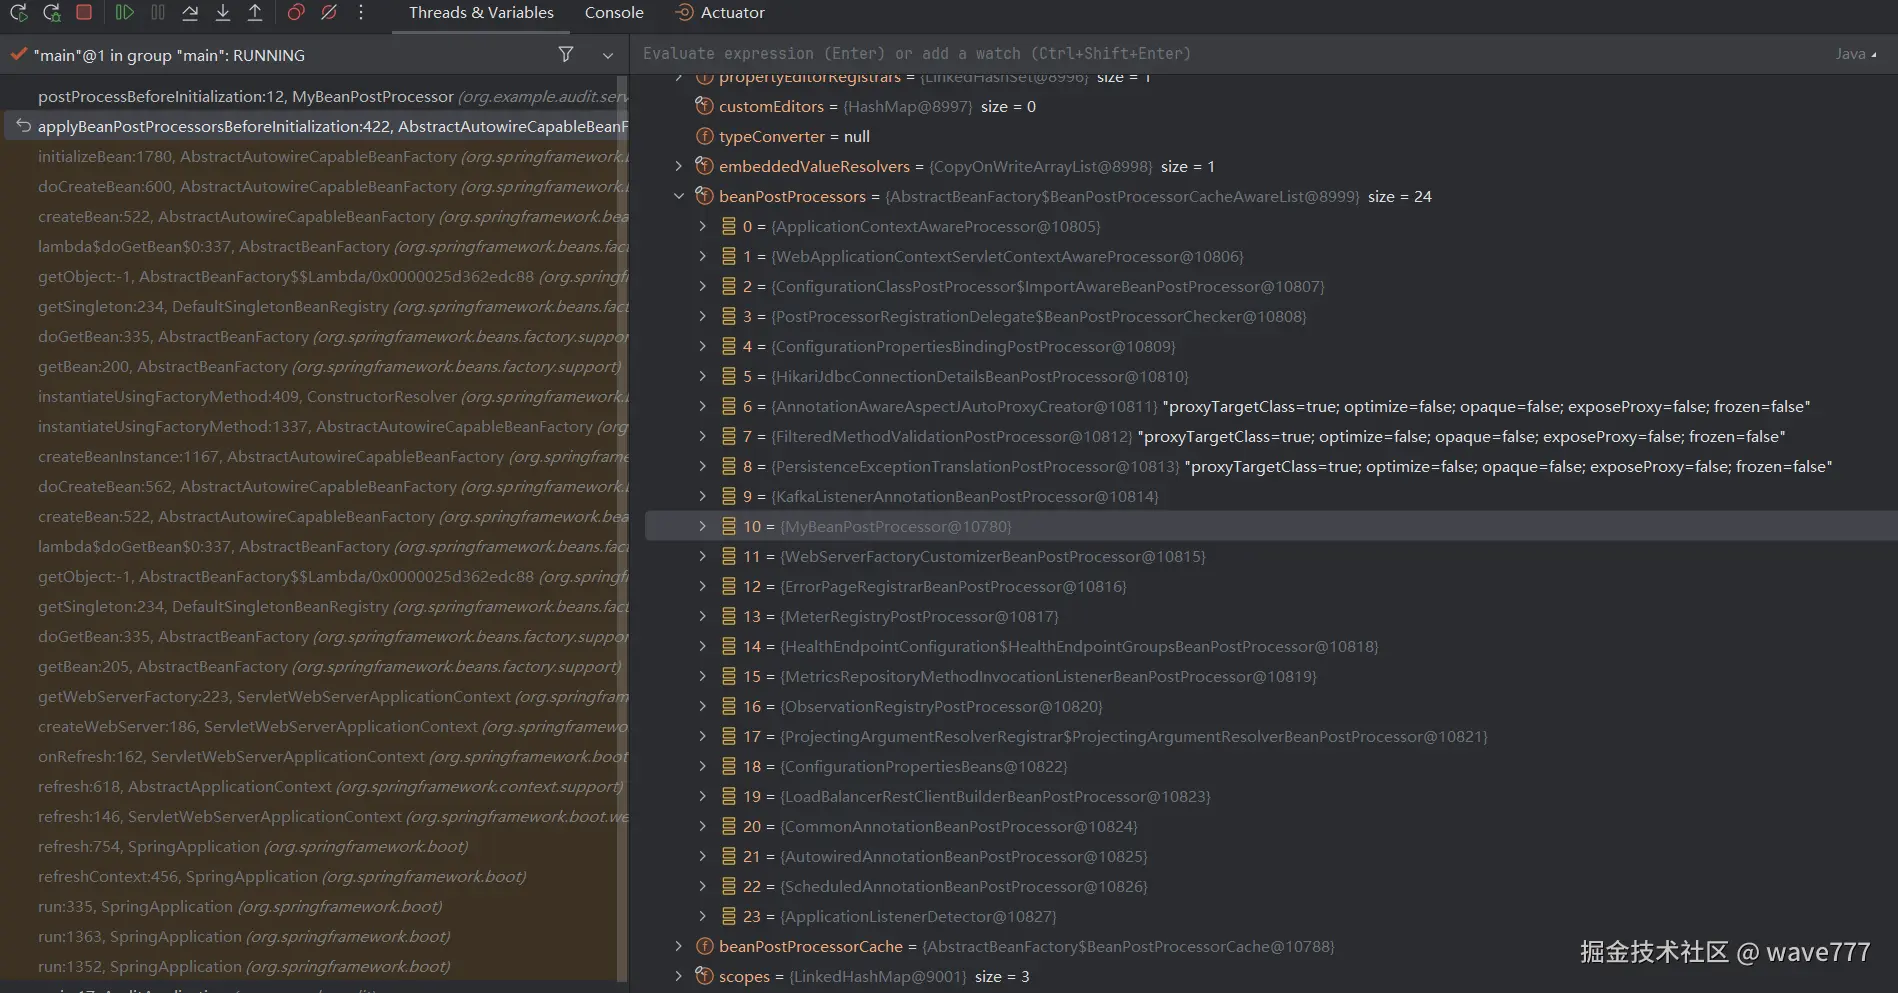The height and width of the screenshot is (993, 1898).
Task: Open the Actuator tab
Action: click(x=720, y=13)
